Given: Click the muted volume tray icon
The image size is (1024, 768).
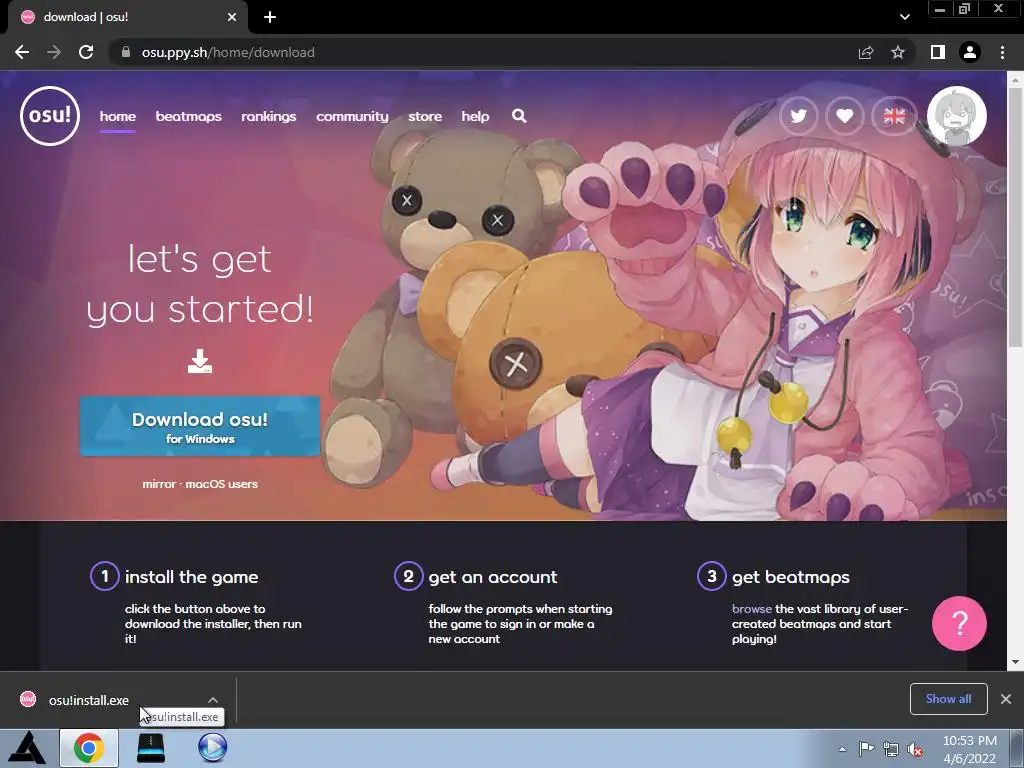Looking at the screenshot, I should tap(916, 749).
